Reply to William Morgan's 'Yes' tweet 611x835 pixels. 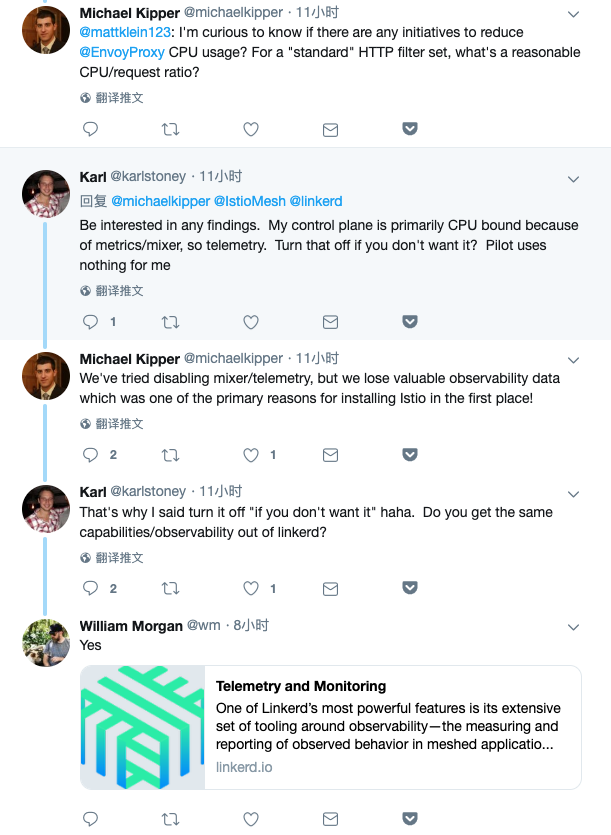pos(90,820)
